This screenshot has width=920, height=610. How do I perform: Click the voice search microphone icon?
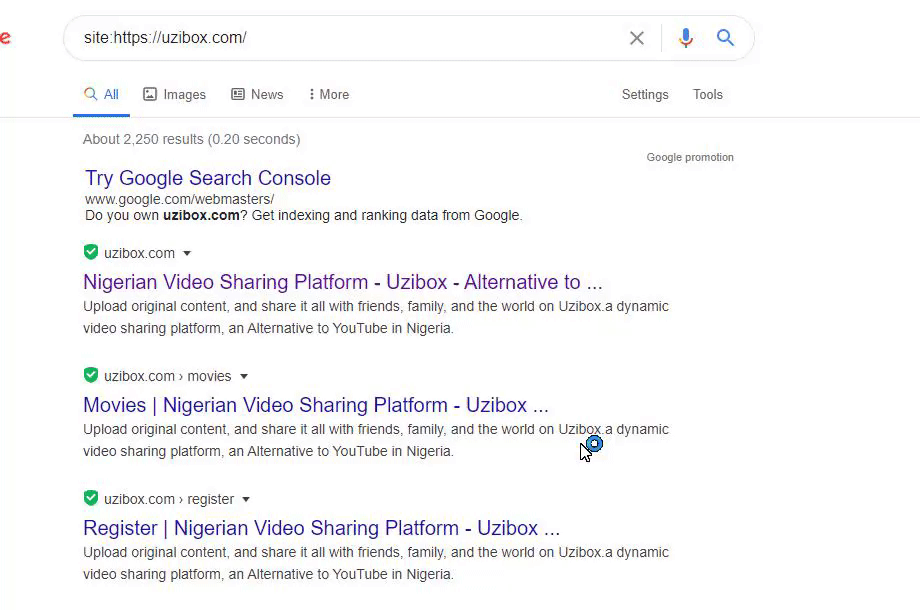tap(685, 38)
